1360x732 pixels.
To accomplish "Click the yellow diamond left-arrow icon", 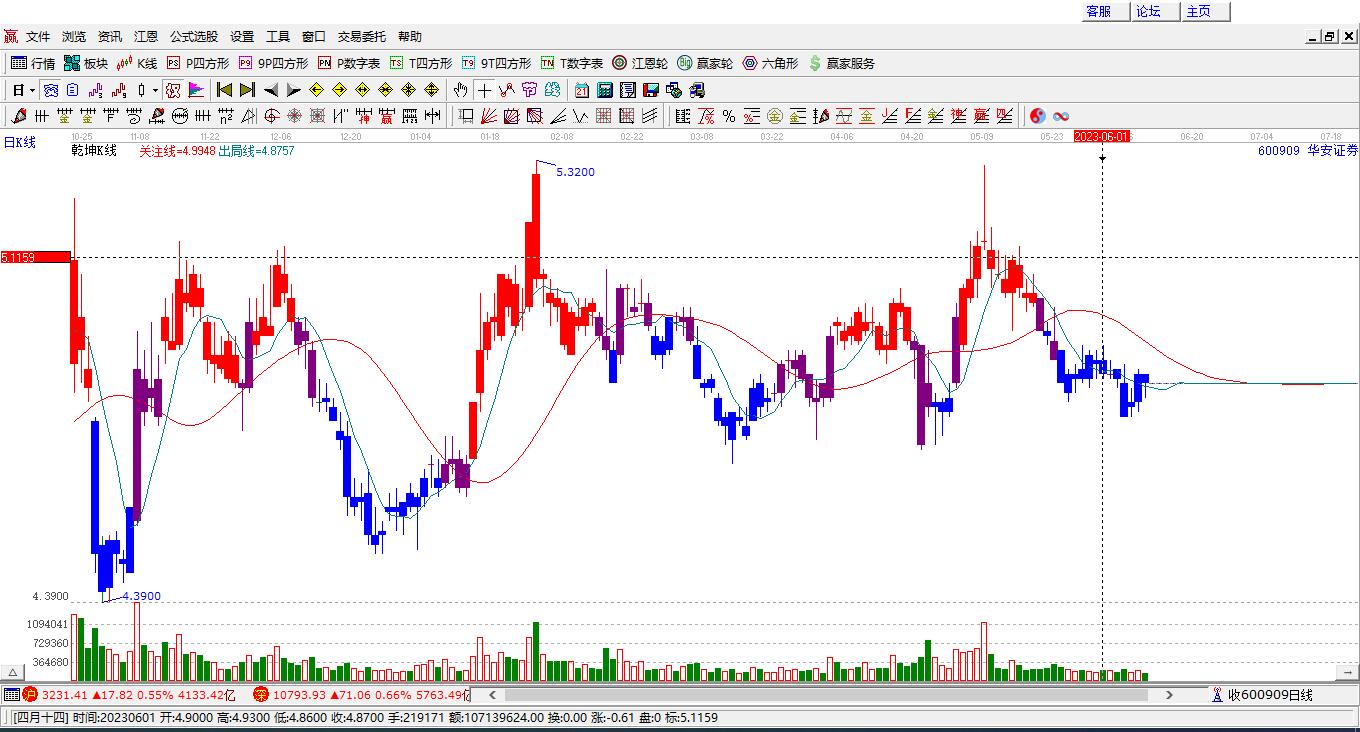I will [317, 90].
